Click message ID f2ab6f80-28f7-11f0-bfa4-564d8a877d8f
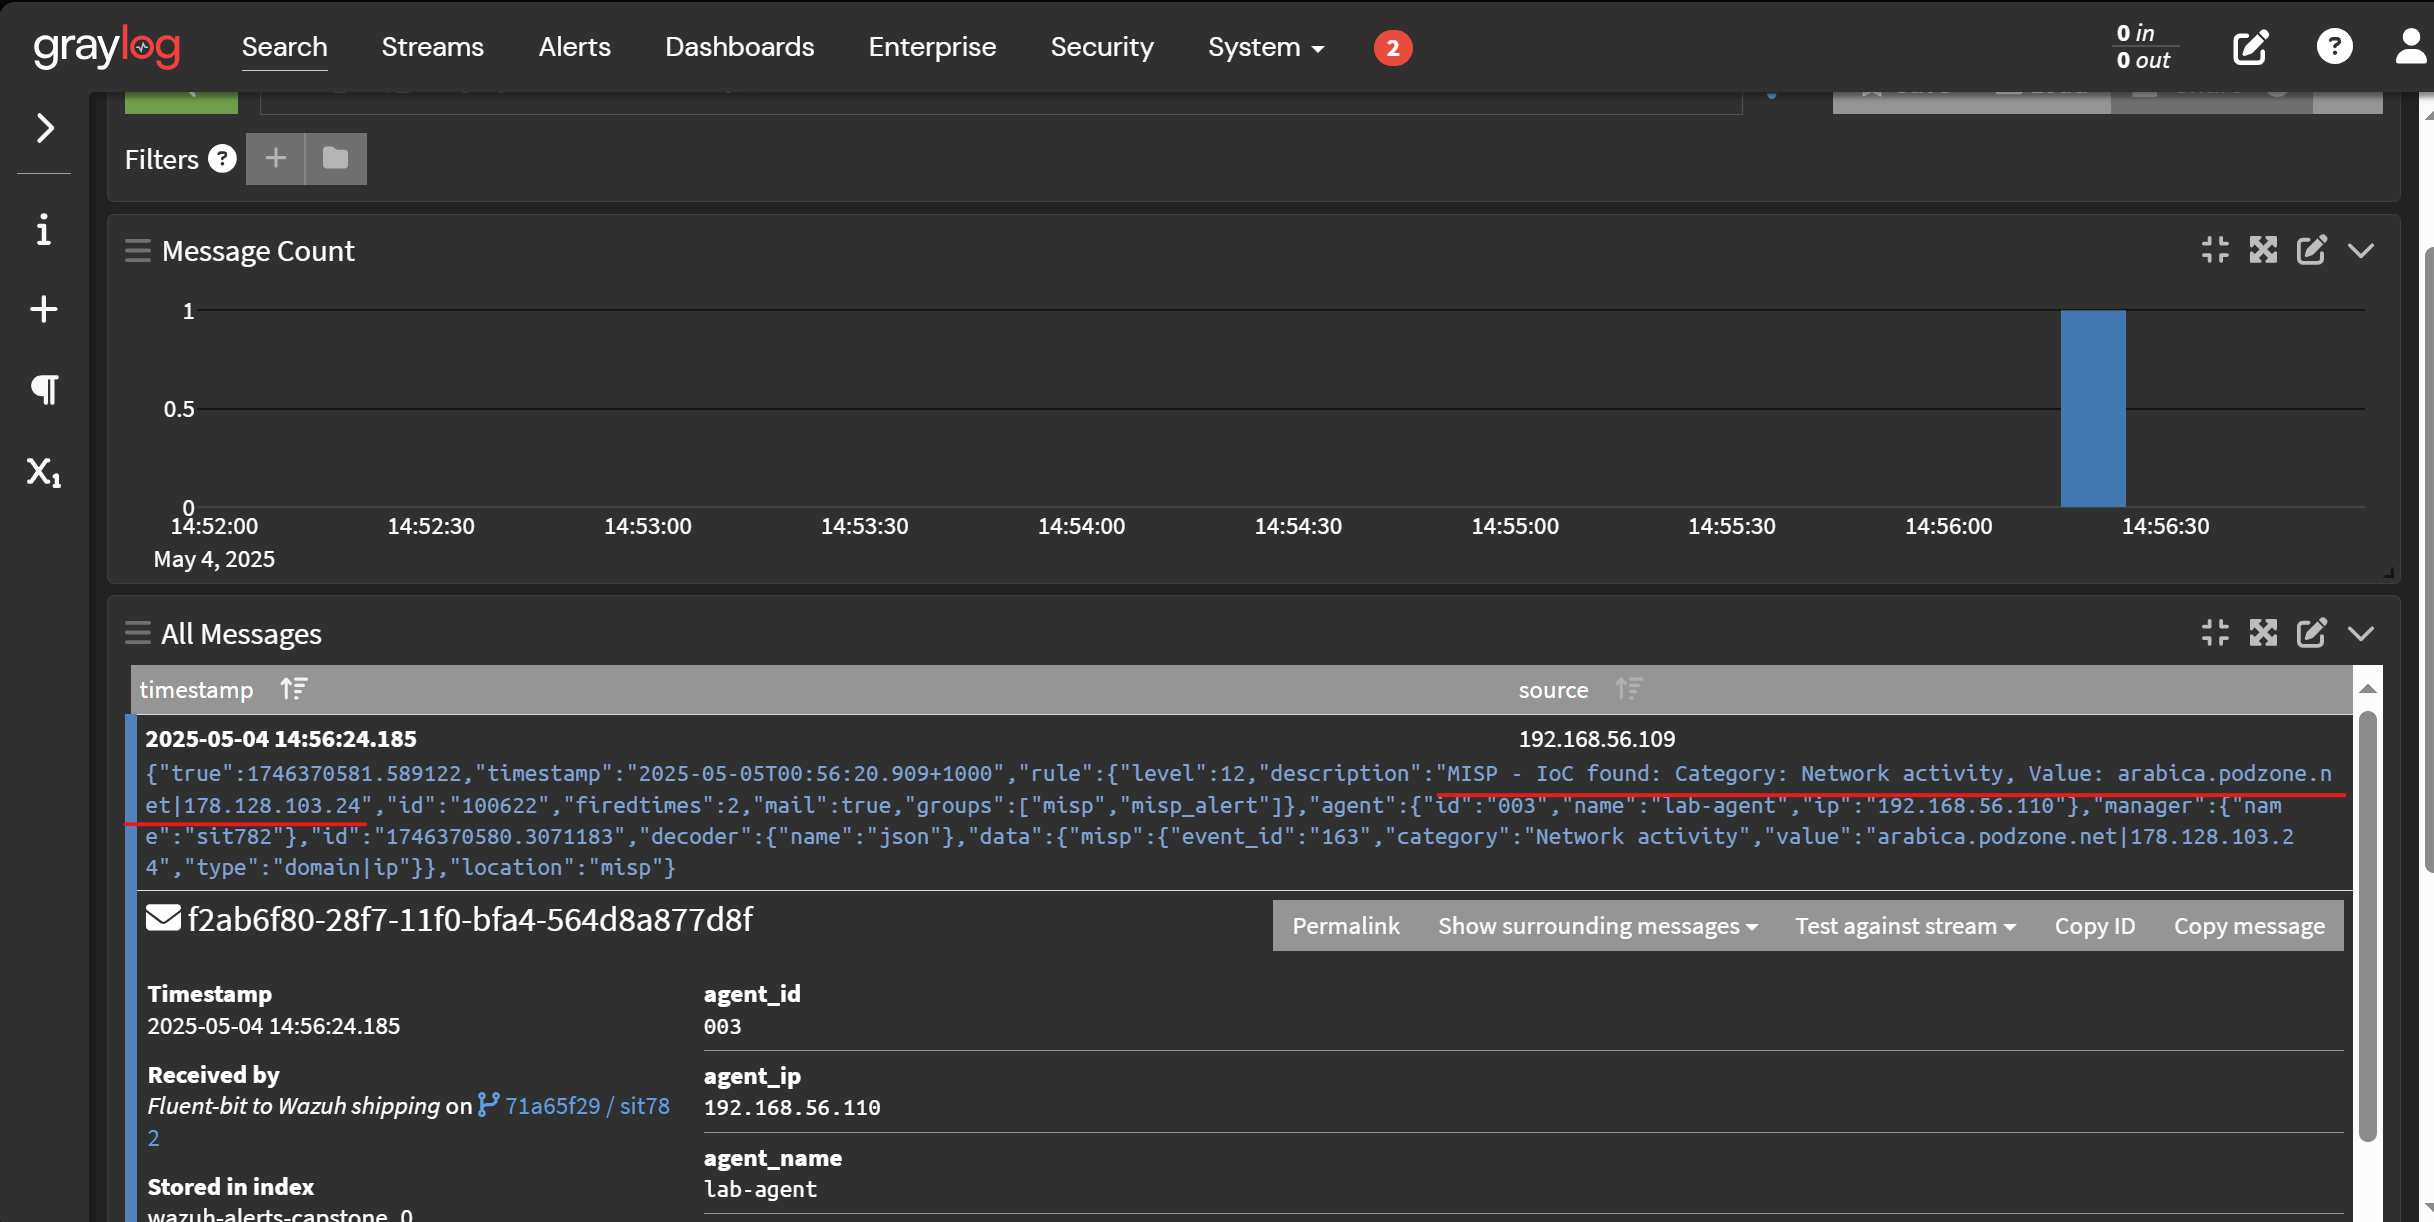This screenshot has width=2434, height=1222. coord(470,919)
